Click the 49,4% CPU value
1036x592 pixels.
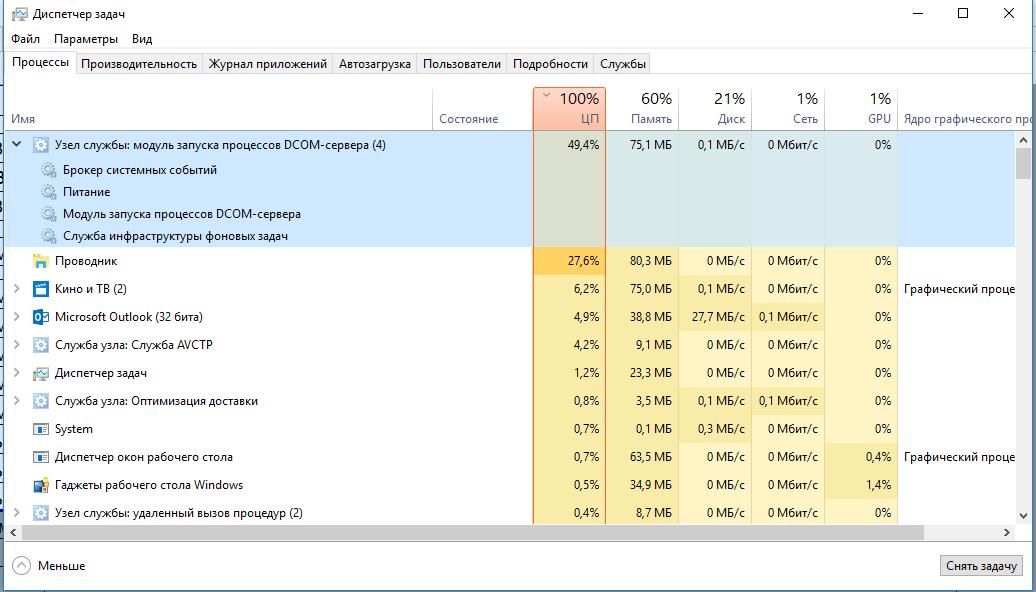point(583,145)
